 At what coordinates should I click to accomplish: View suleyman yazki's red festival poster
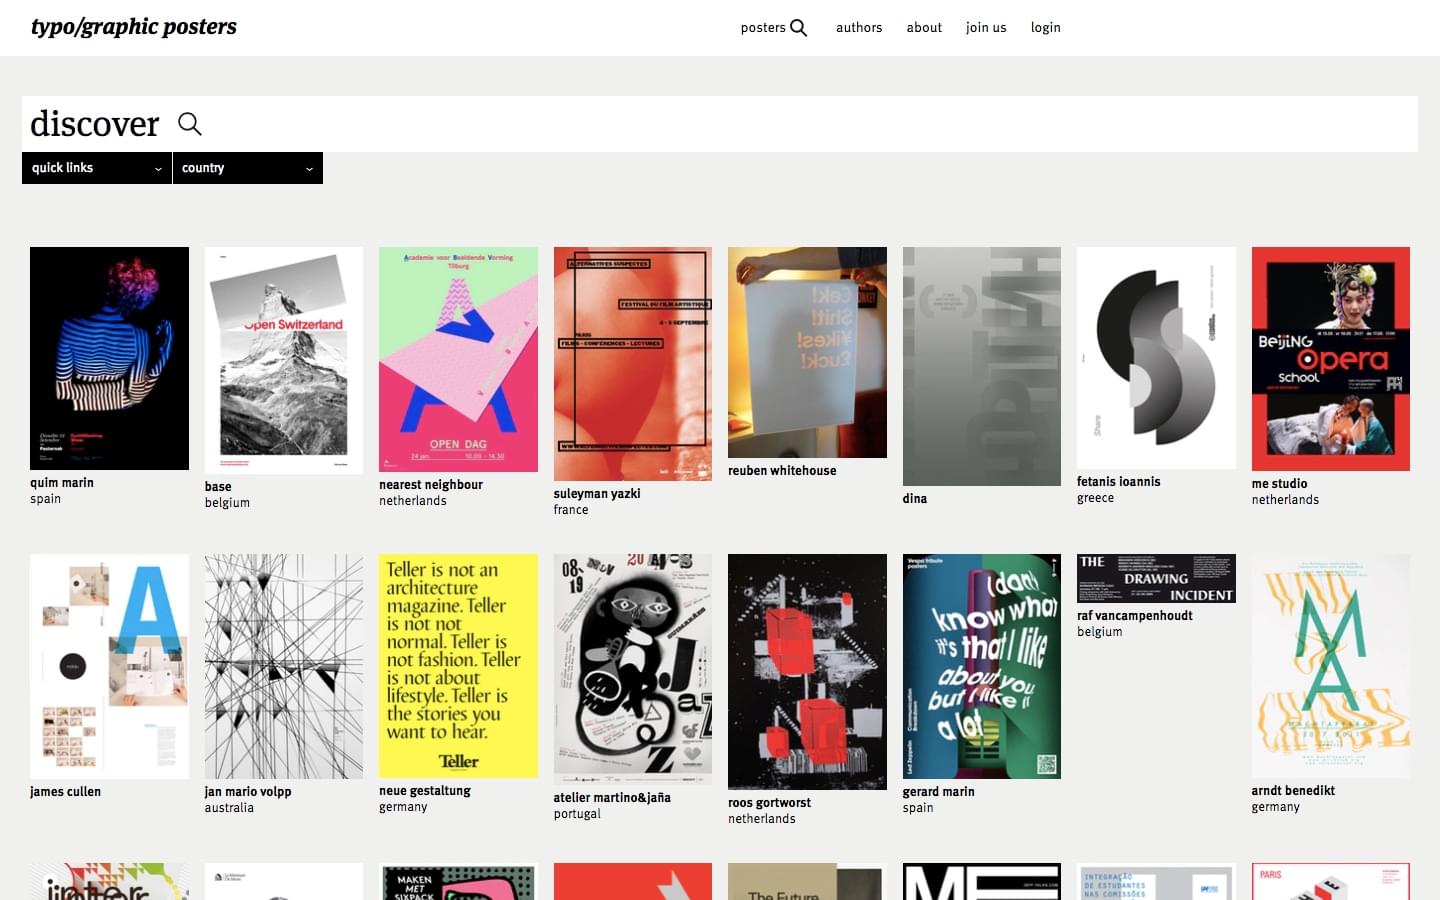(x=633, y=364)
